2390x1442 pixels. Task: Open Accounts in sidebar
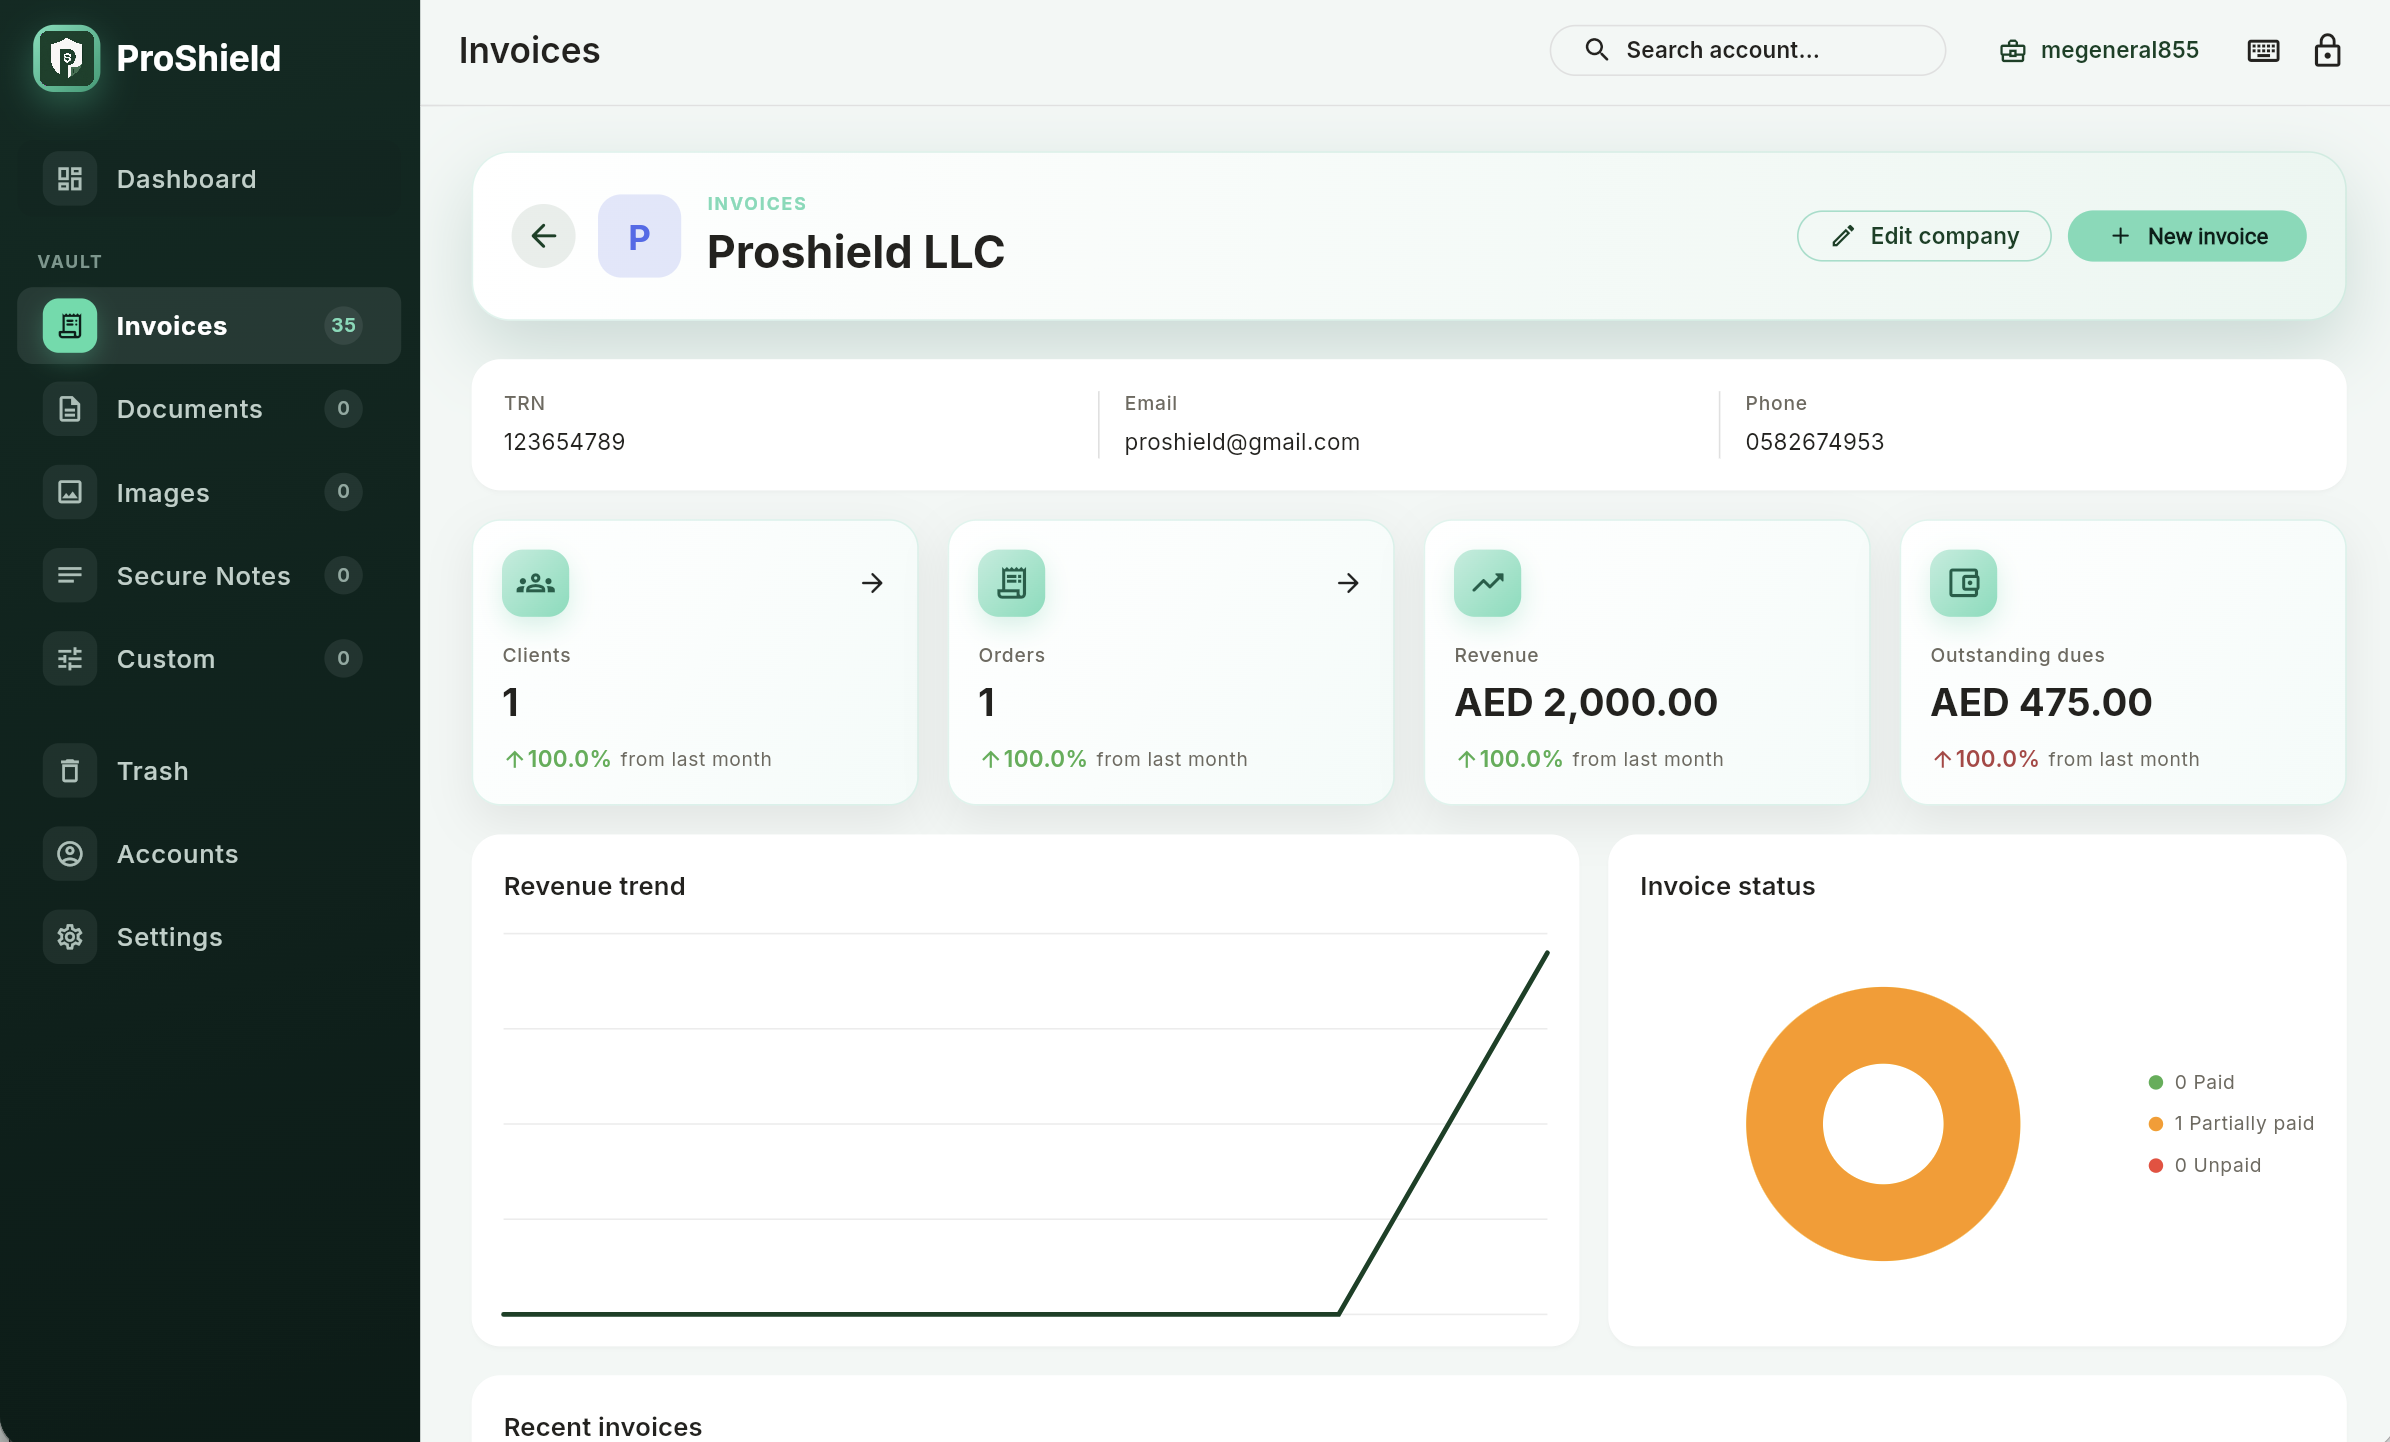pyautogui.click(x=209, y=854)
